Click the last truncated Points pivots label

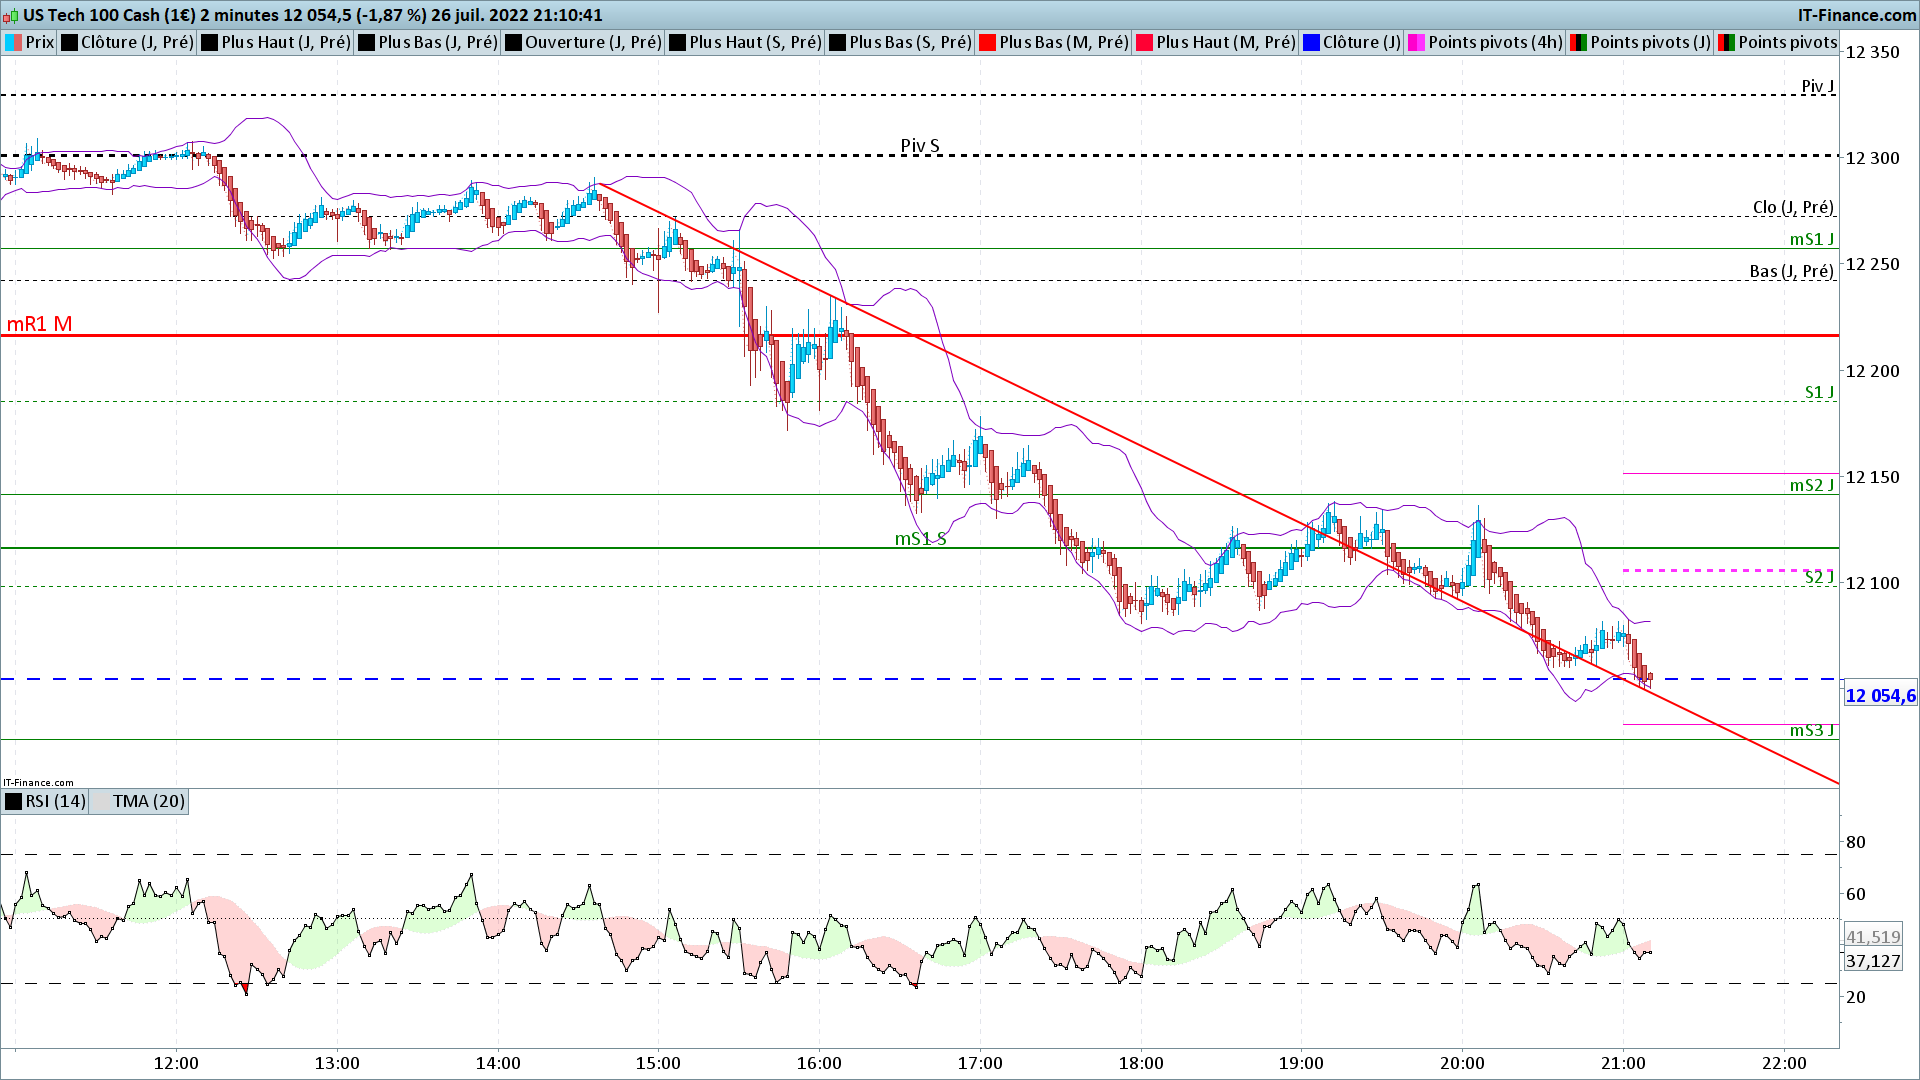click(1787, 42)
